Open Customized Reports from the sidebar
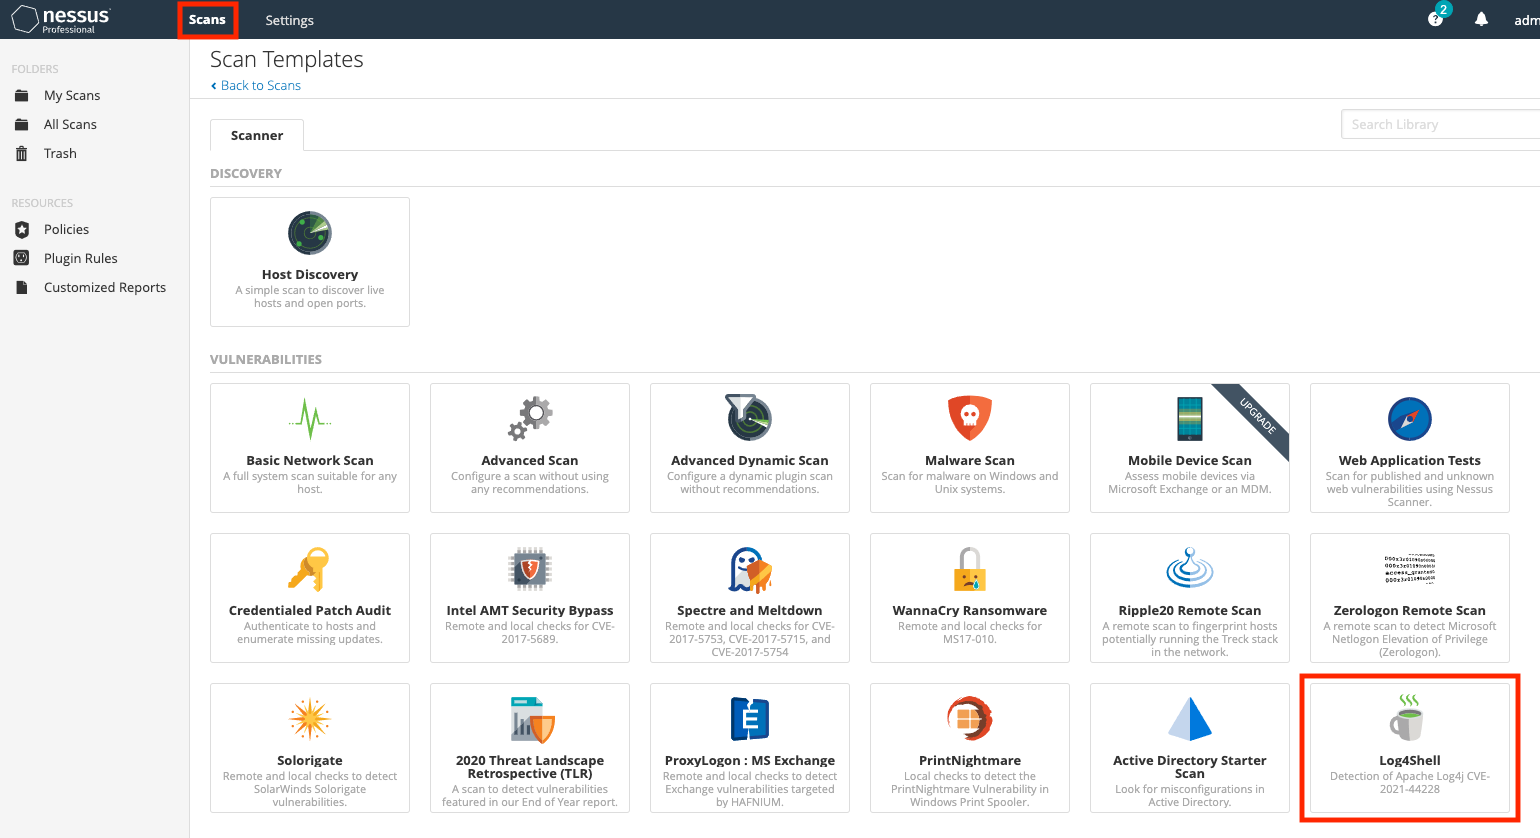 [105, 287]
